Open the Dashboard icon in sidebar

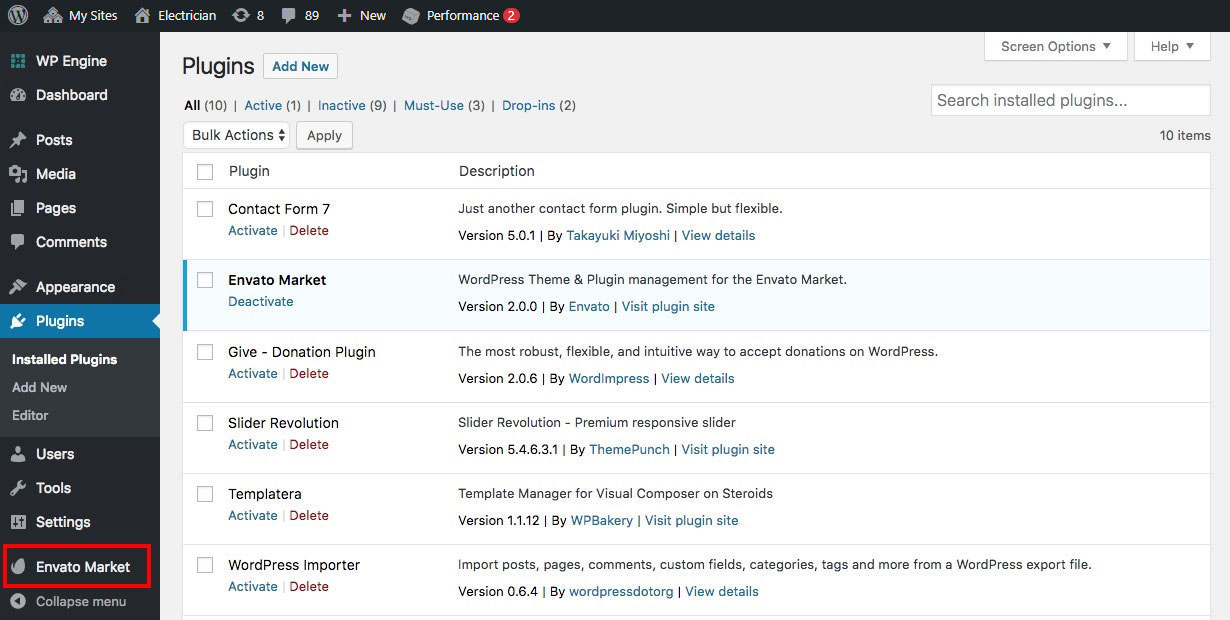[x=18, y=95]
